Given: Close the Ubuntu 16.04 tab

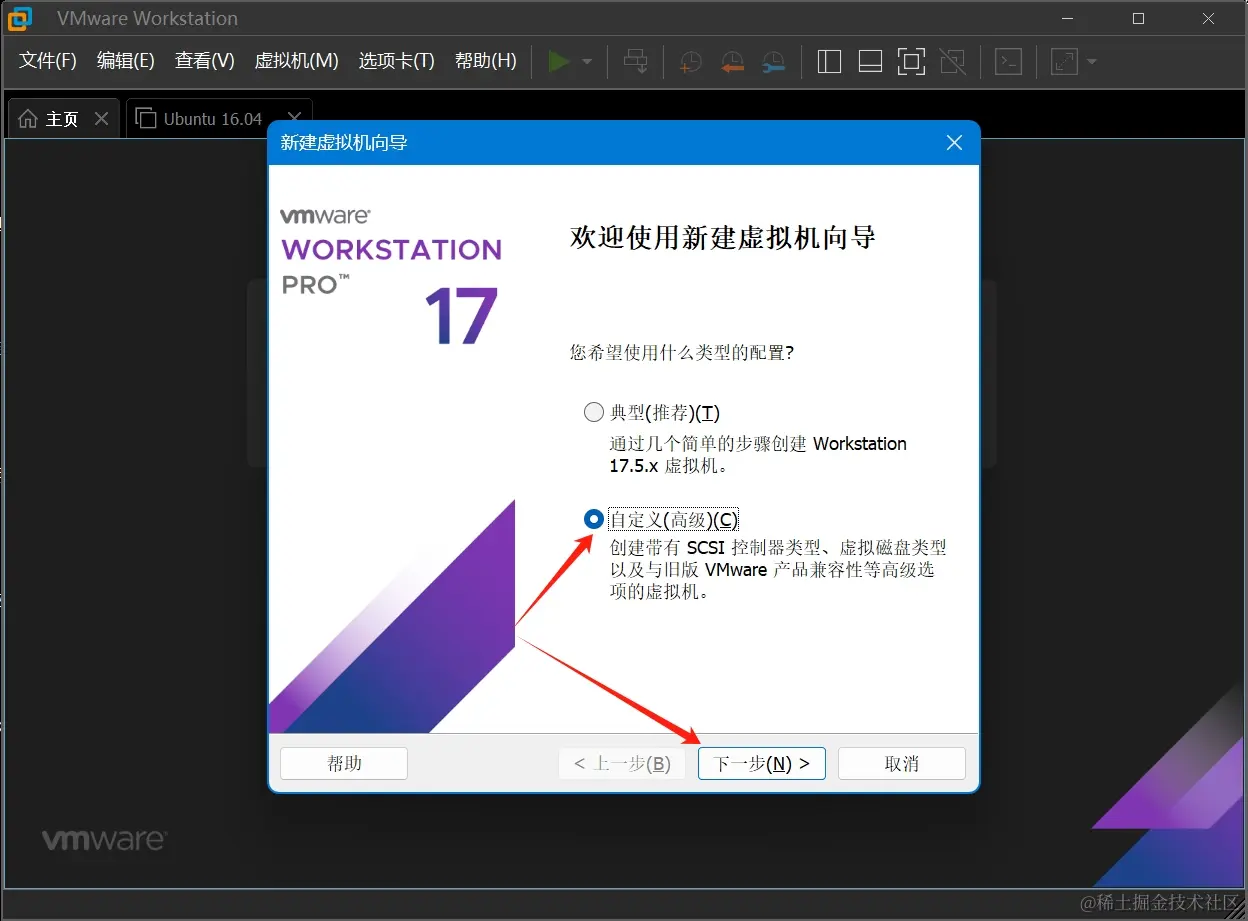Looking at the screenshot, I should (x=294, y=118).
